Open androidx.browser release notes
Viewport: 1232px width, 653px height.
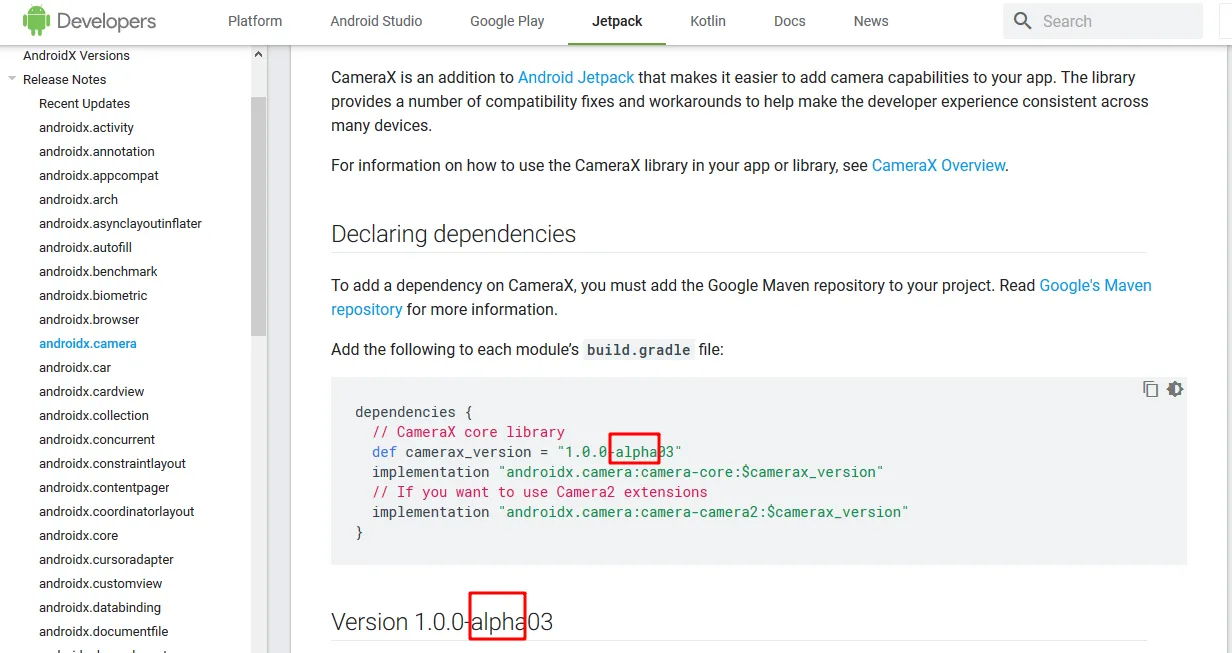(x=89, y=319)
